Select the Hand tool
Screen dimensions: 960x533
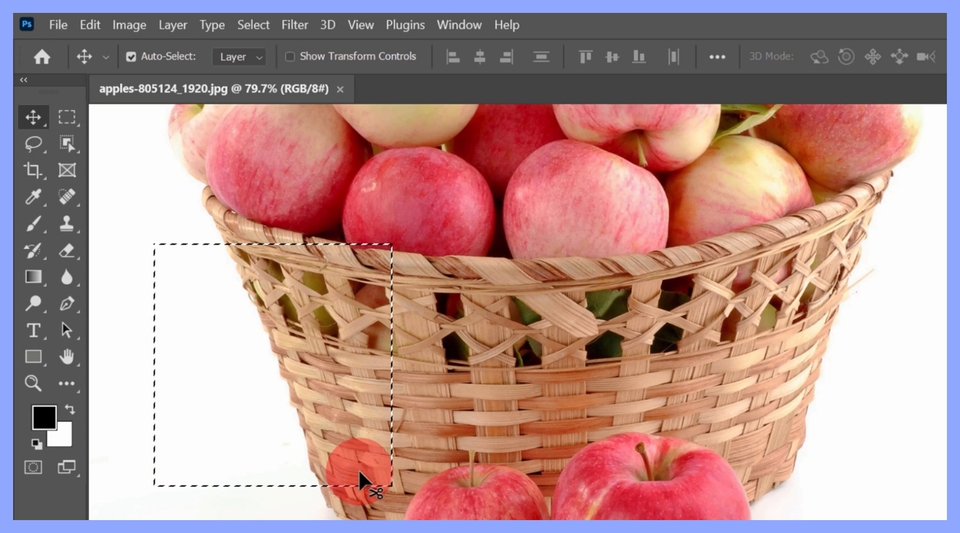point(67,357)
